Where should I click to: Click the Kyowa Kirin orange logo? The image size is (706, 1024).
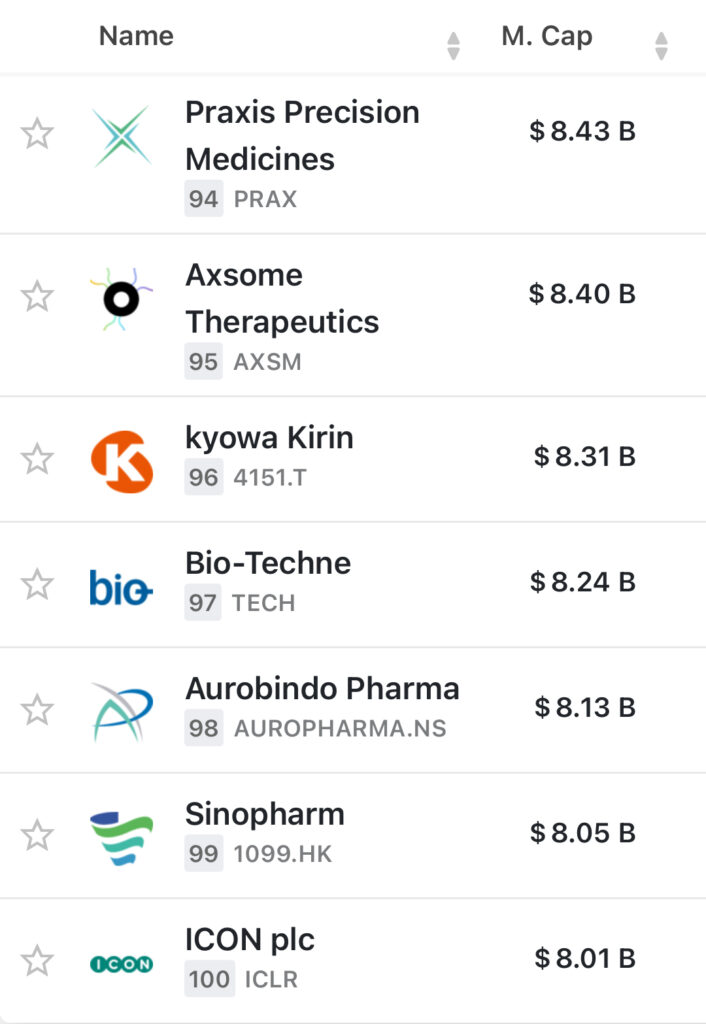[x=121, y=461]
